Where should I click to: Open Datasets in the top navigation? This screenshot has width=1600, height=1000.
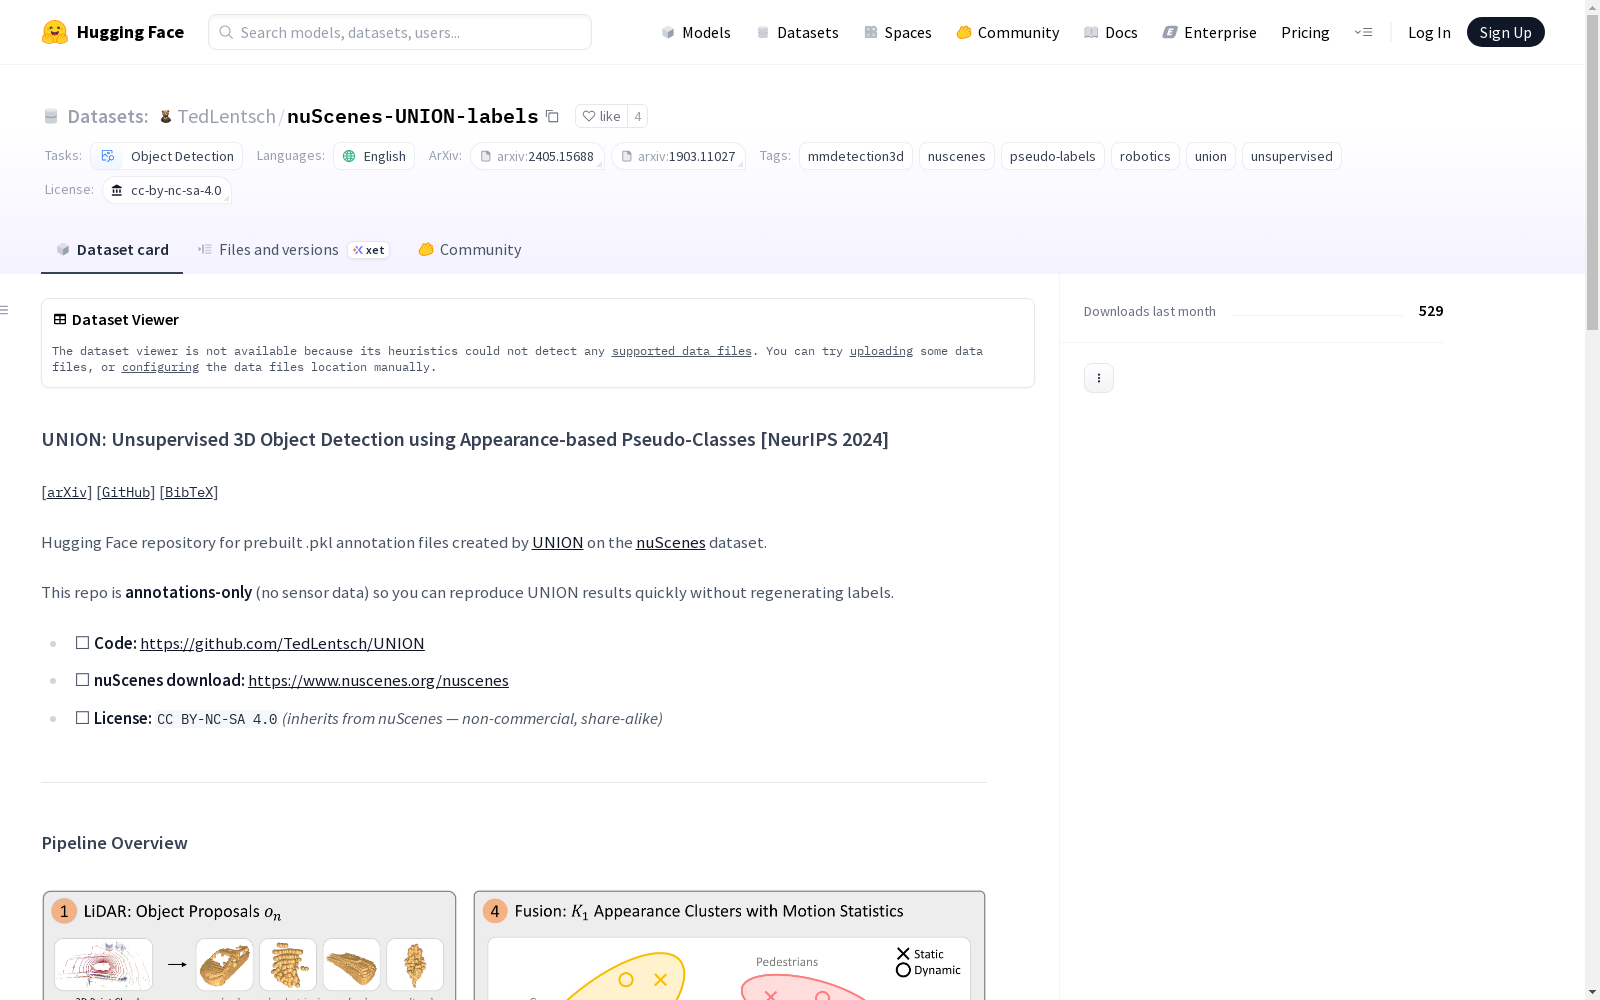(797, 32)
